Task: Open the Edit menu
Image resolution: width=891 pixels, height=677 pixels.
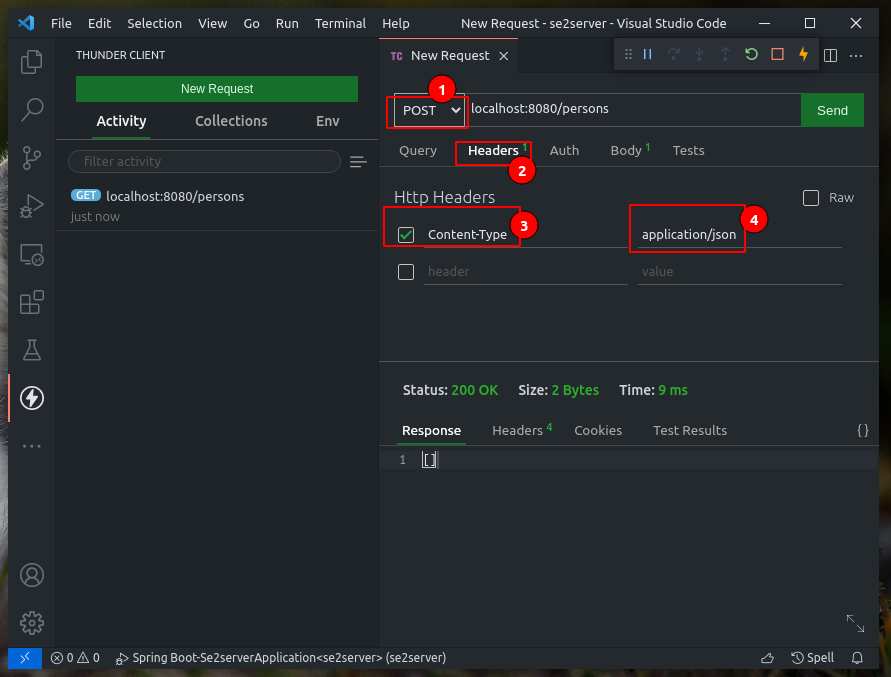Action: (99, 23)
